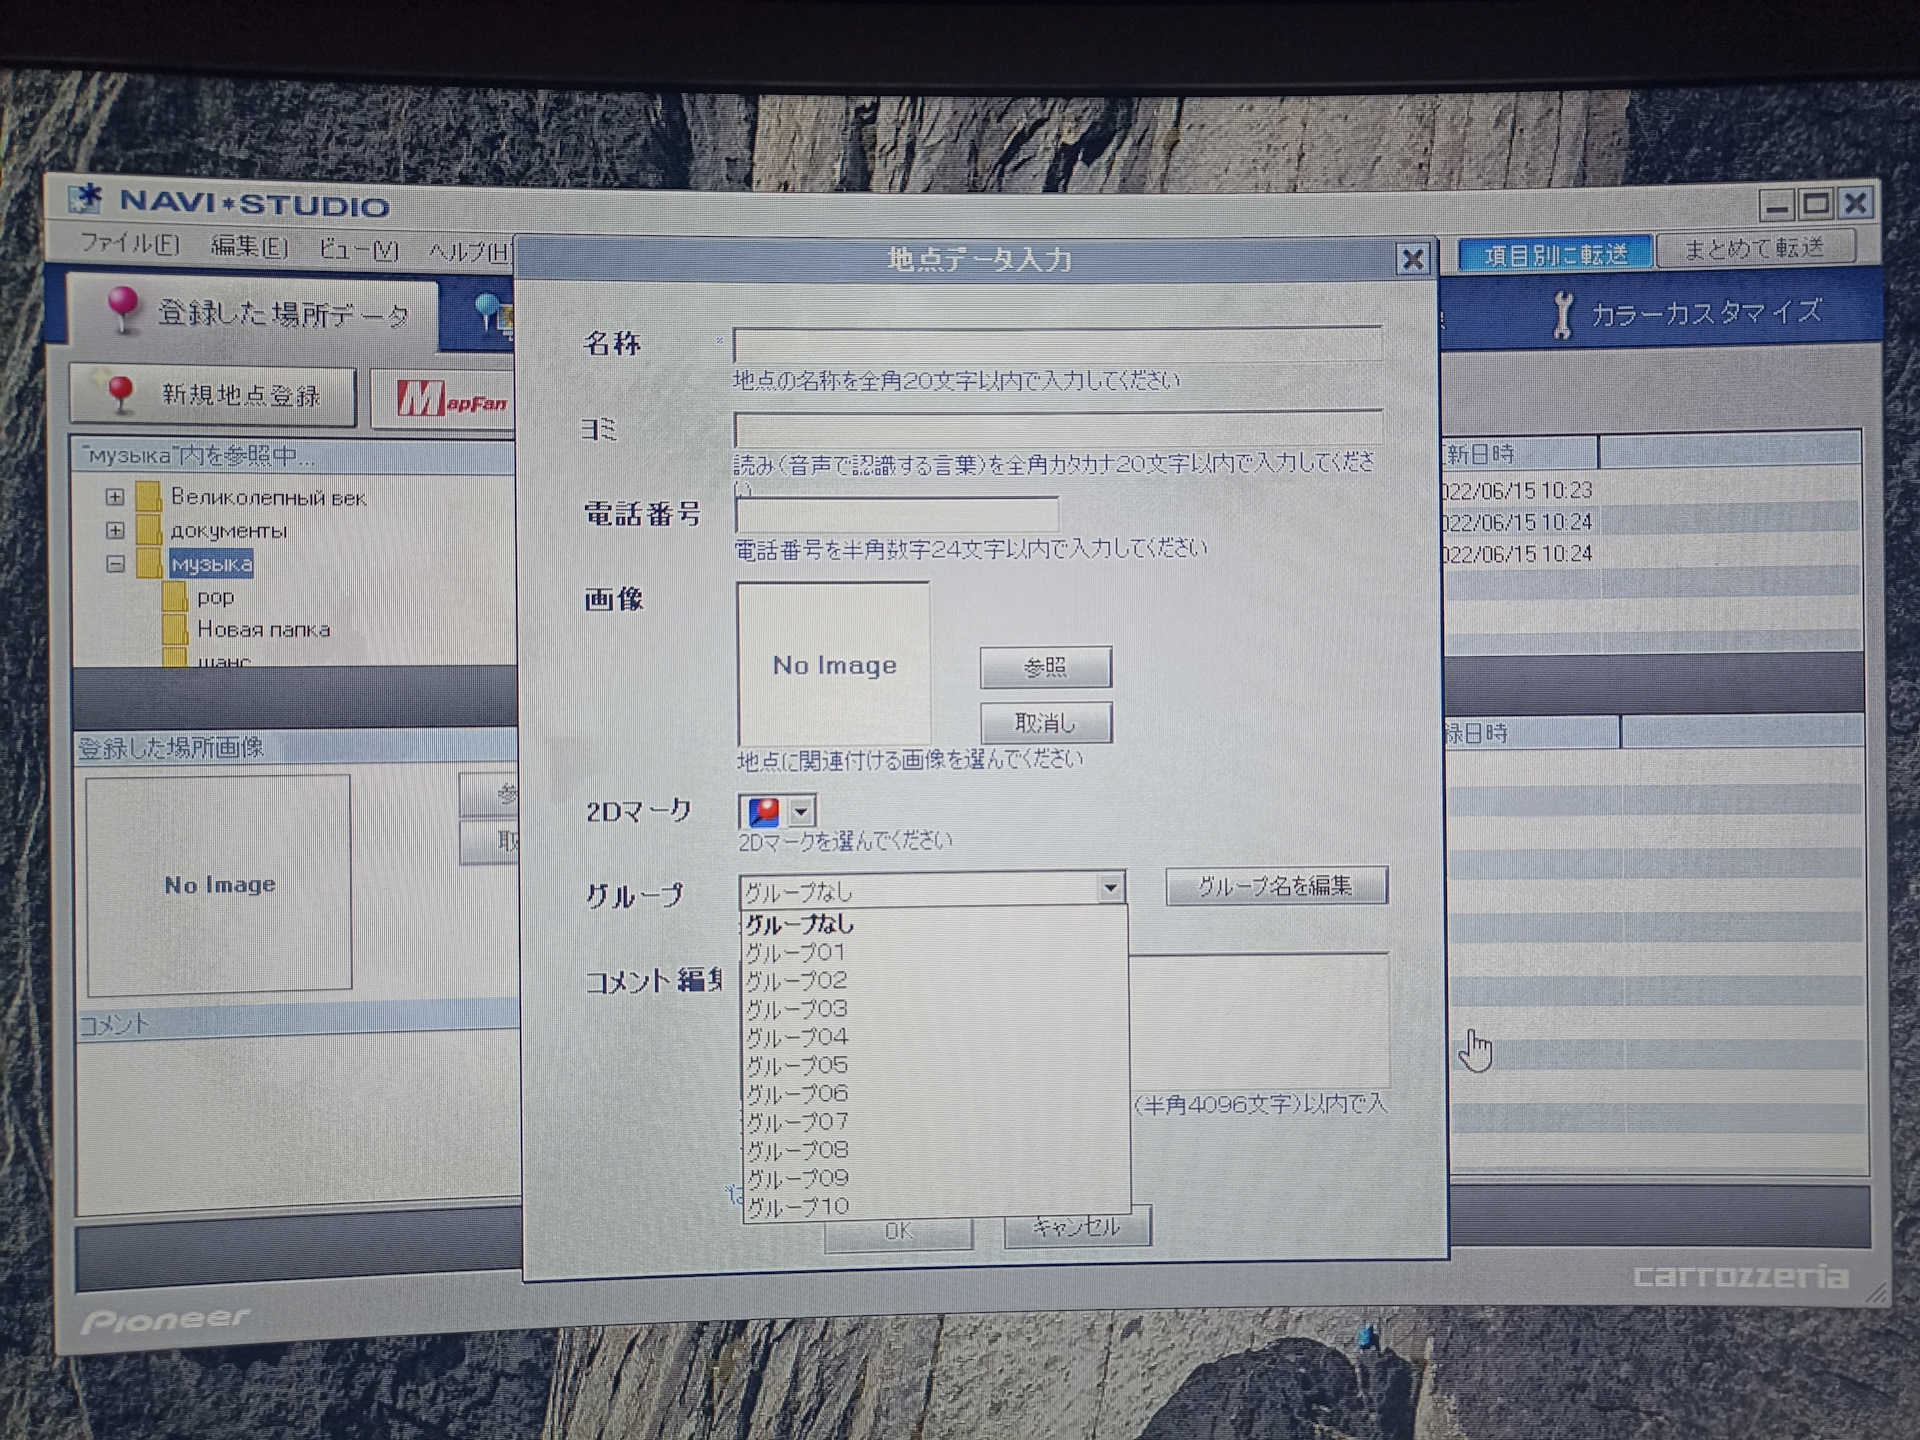Click the 電話番号 input field

point(897,515)
